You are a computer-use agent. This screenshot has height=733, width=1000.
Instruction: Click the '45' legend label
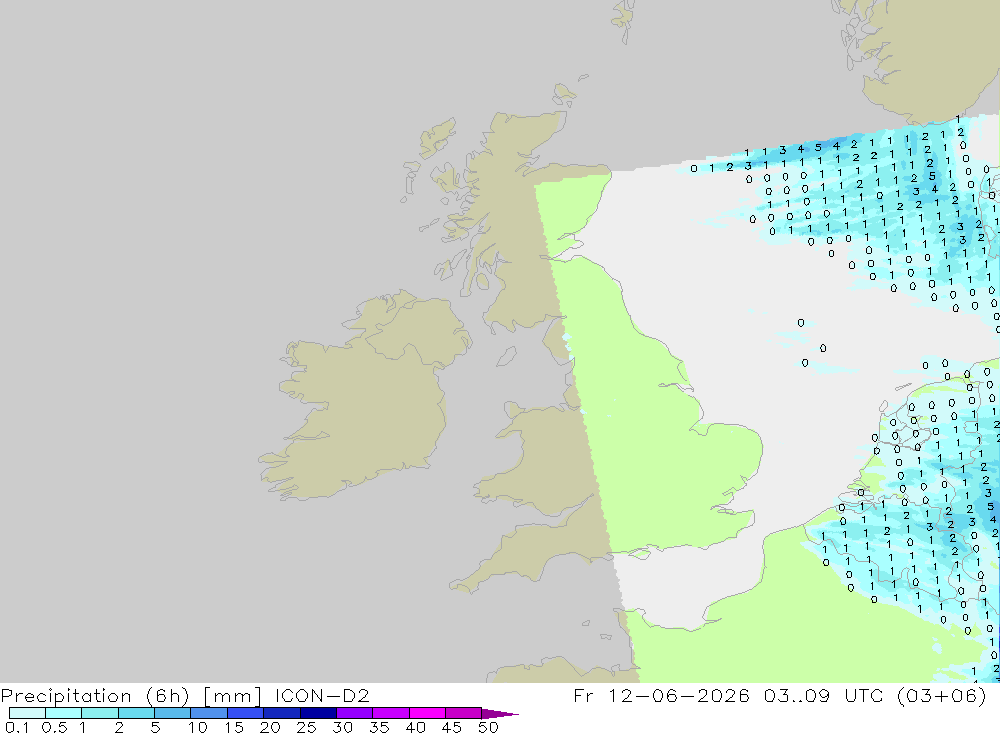(x=452, y=727)
